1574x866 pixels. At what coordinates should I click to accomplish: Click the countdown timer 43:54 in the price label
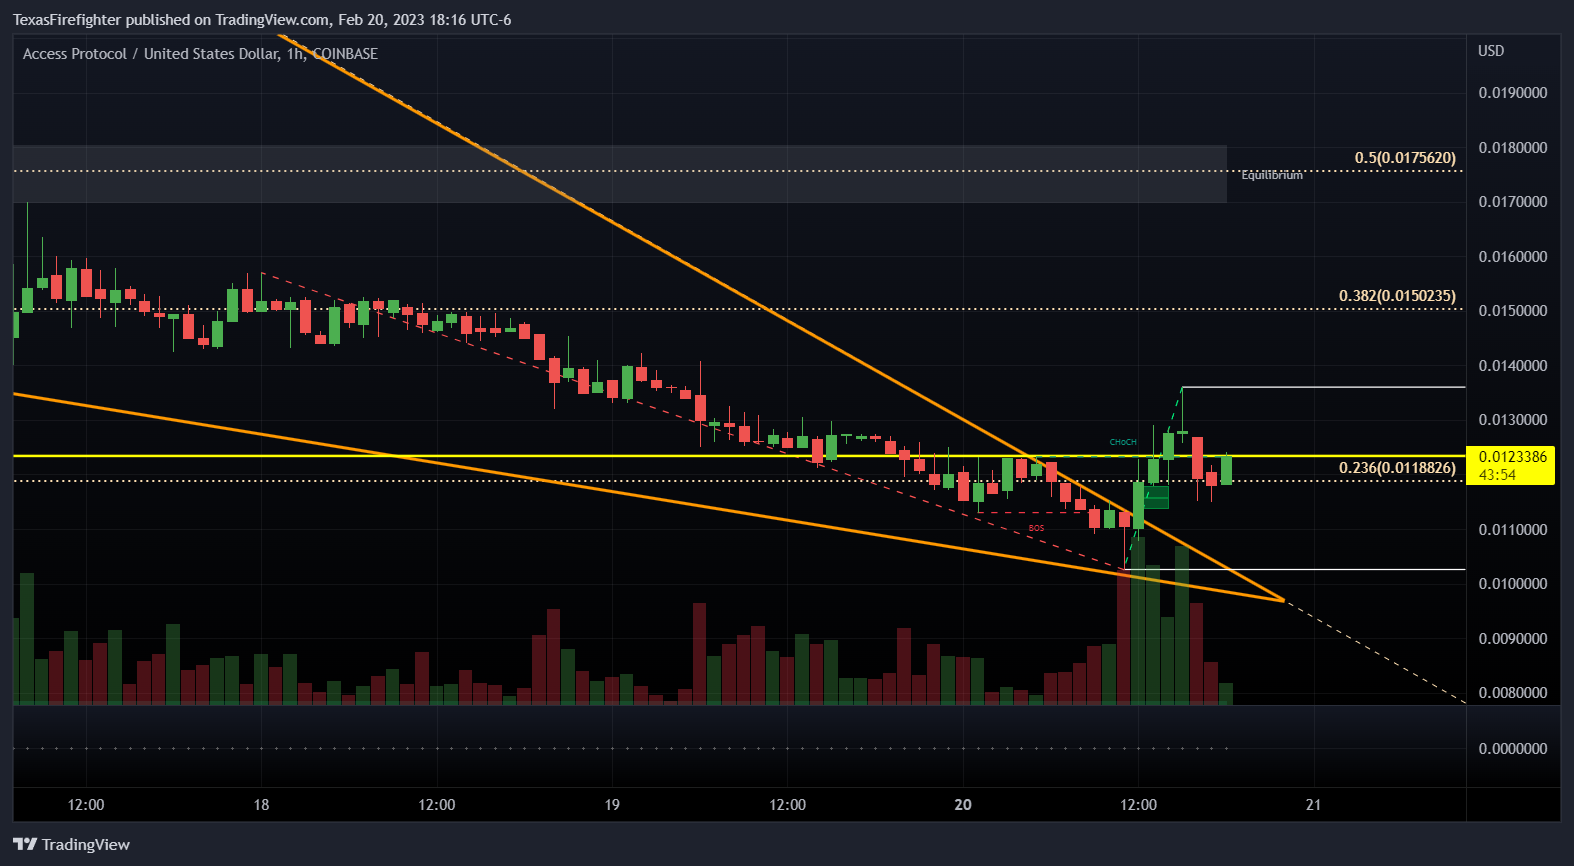[x=1497, y=475]
